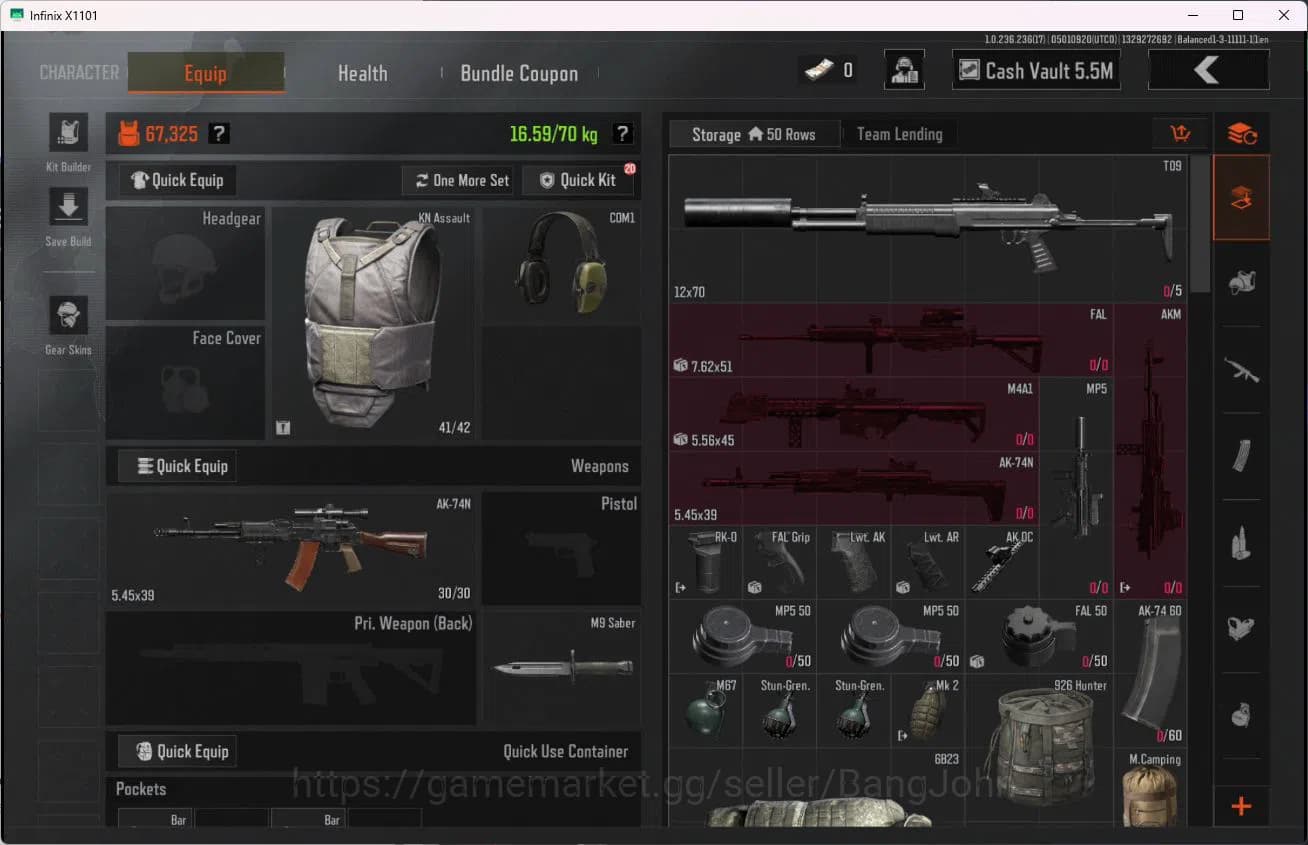Select the Lwt. AK grip item
The image size is (1308, 845).
click(x=854, y=562)
